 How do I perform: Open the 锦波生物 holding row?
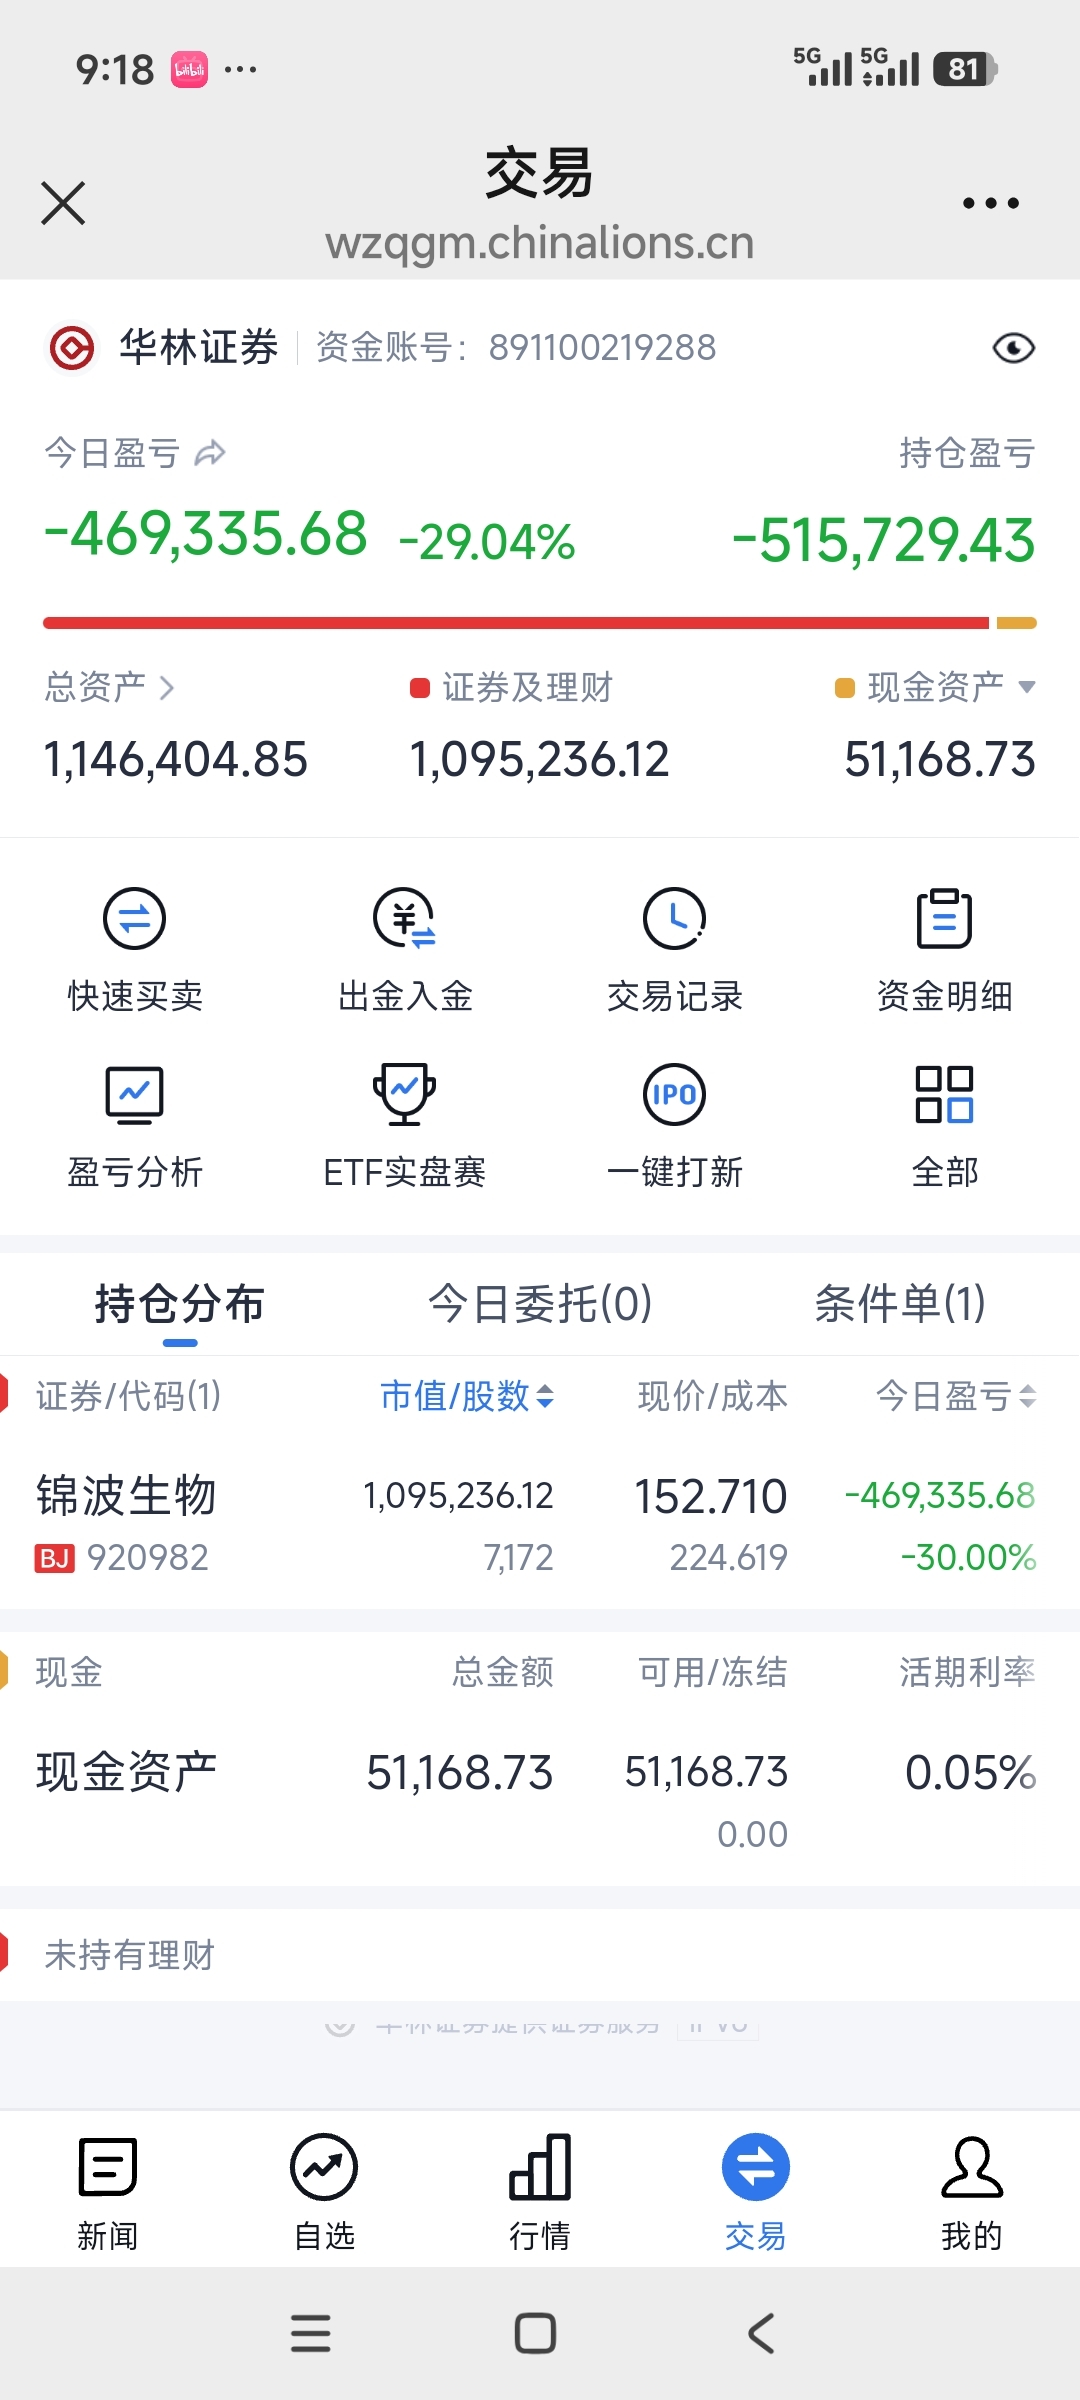[540, 1525]
